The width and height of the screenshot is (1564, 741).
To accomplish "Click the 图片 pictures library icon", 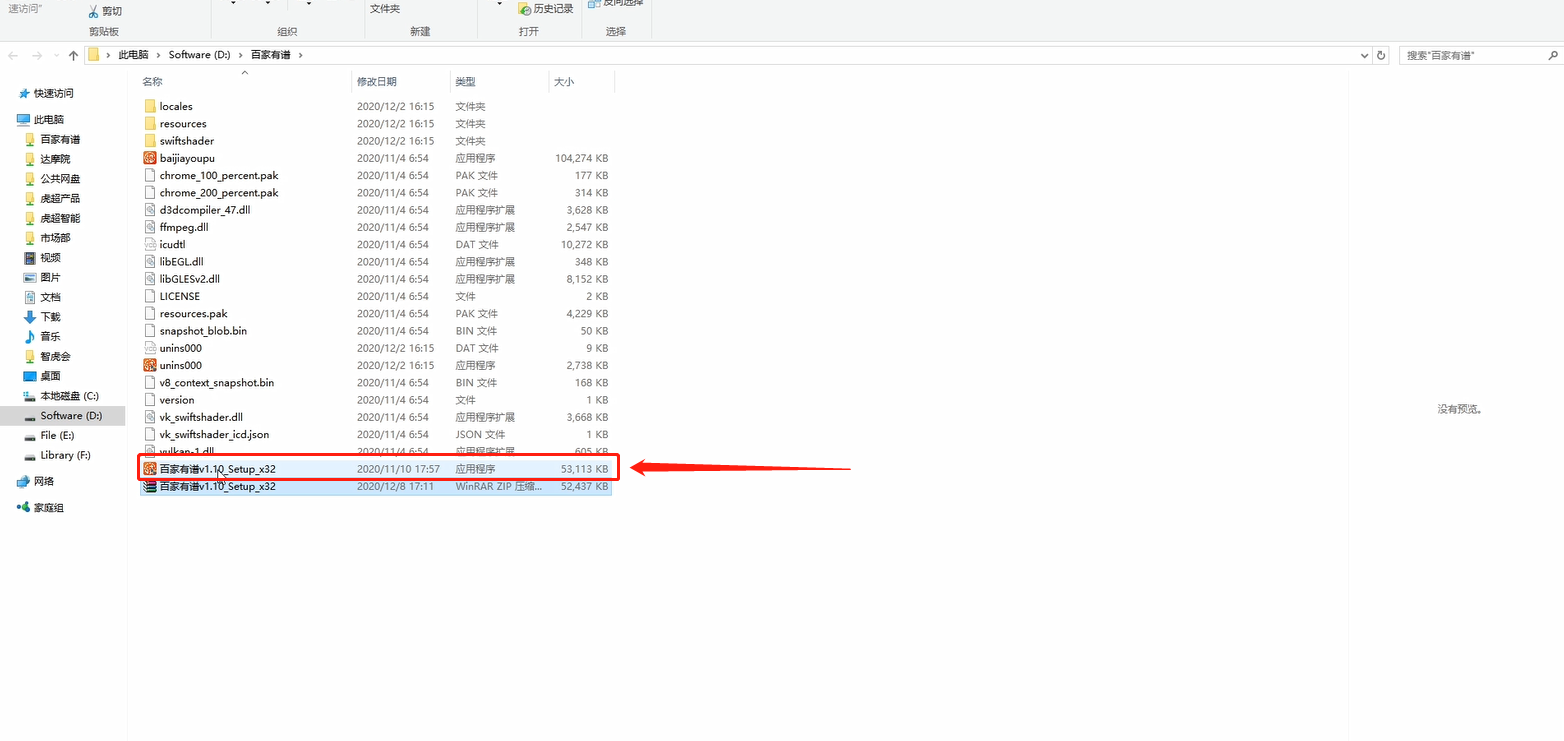I will point(30,277).
